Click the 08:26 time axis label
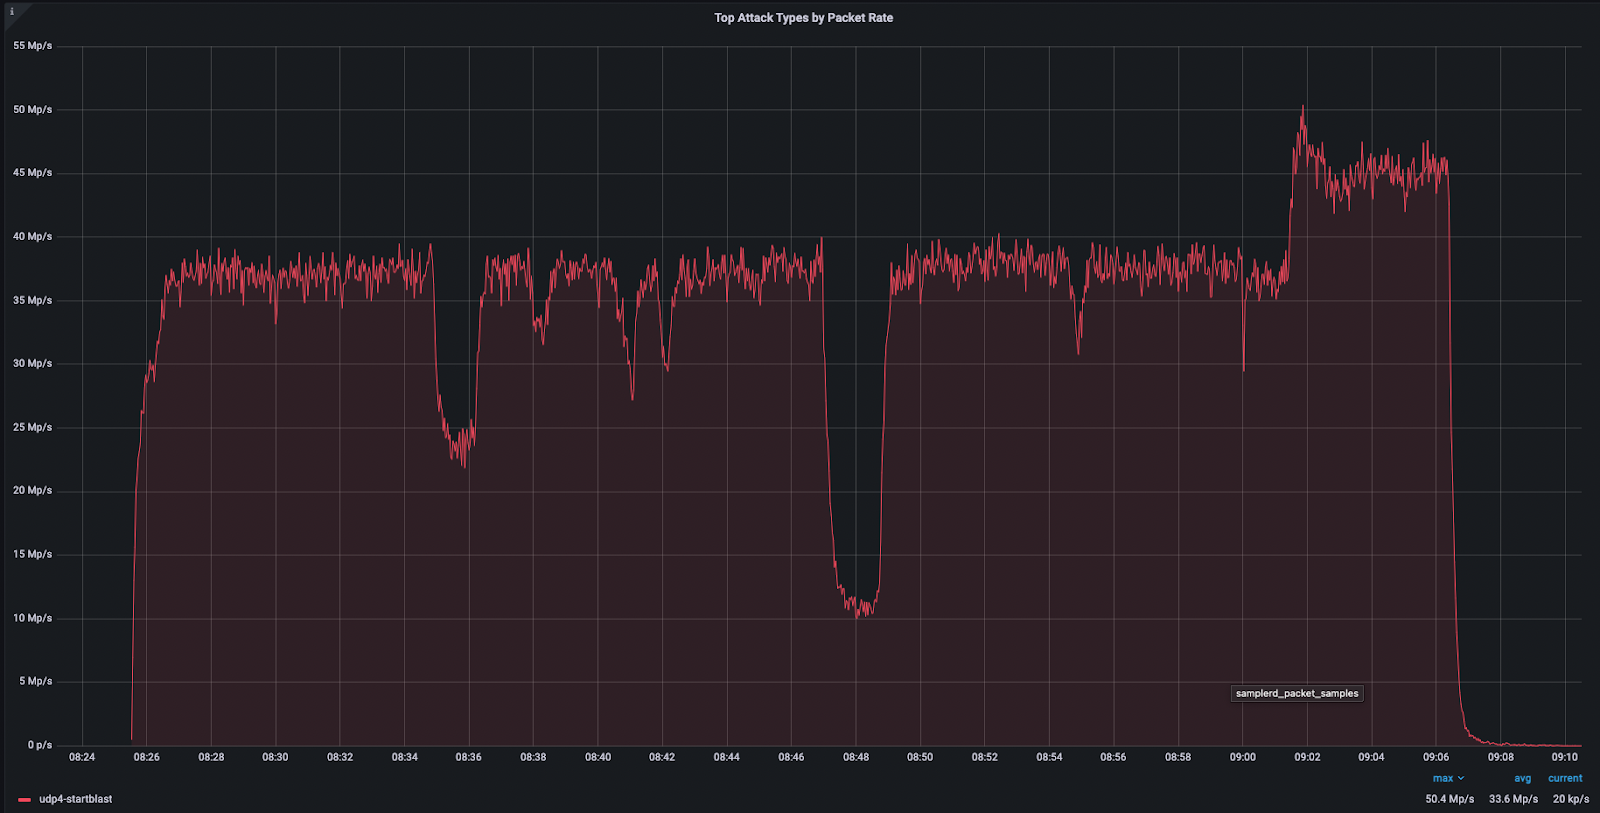The height and width of the screenshot is (813, 1600). click(146, 757)
